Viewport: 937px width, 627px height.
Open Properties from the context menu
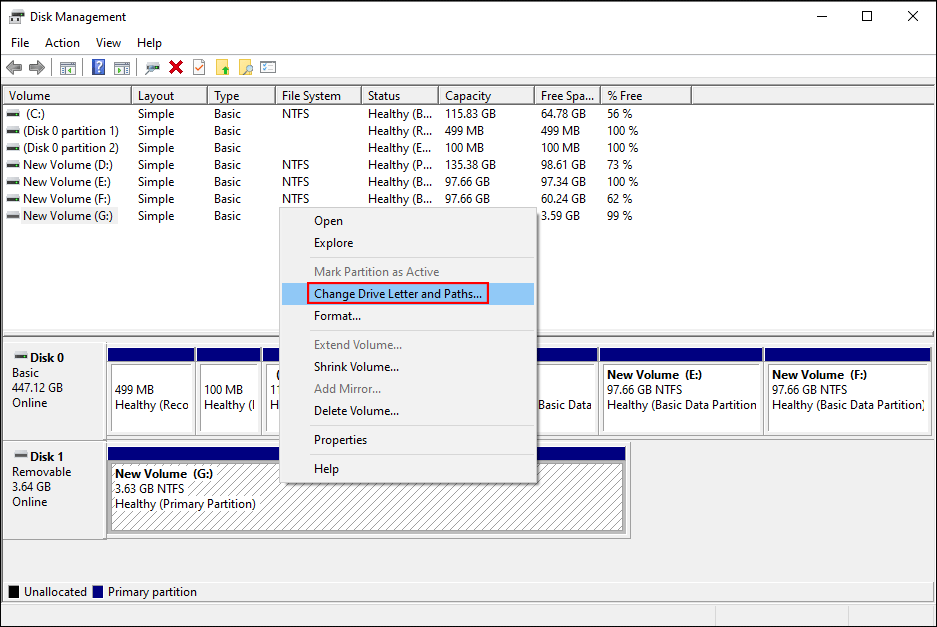[340, 440]
